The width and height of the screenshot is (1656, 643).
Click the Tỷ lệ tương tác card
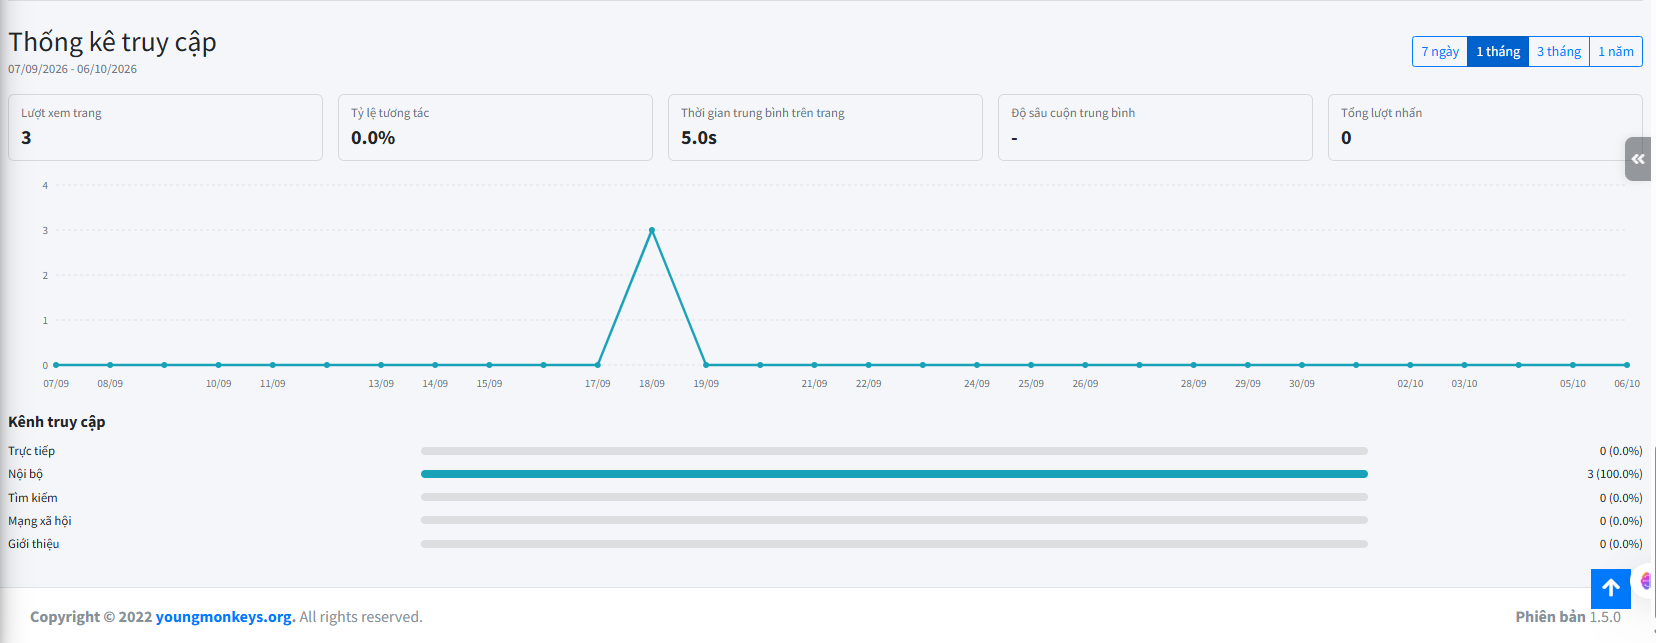click(x=495, y=127)
